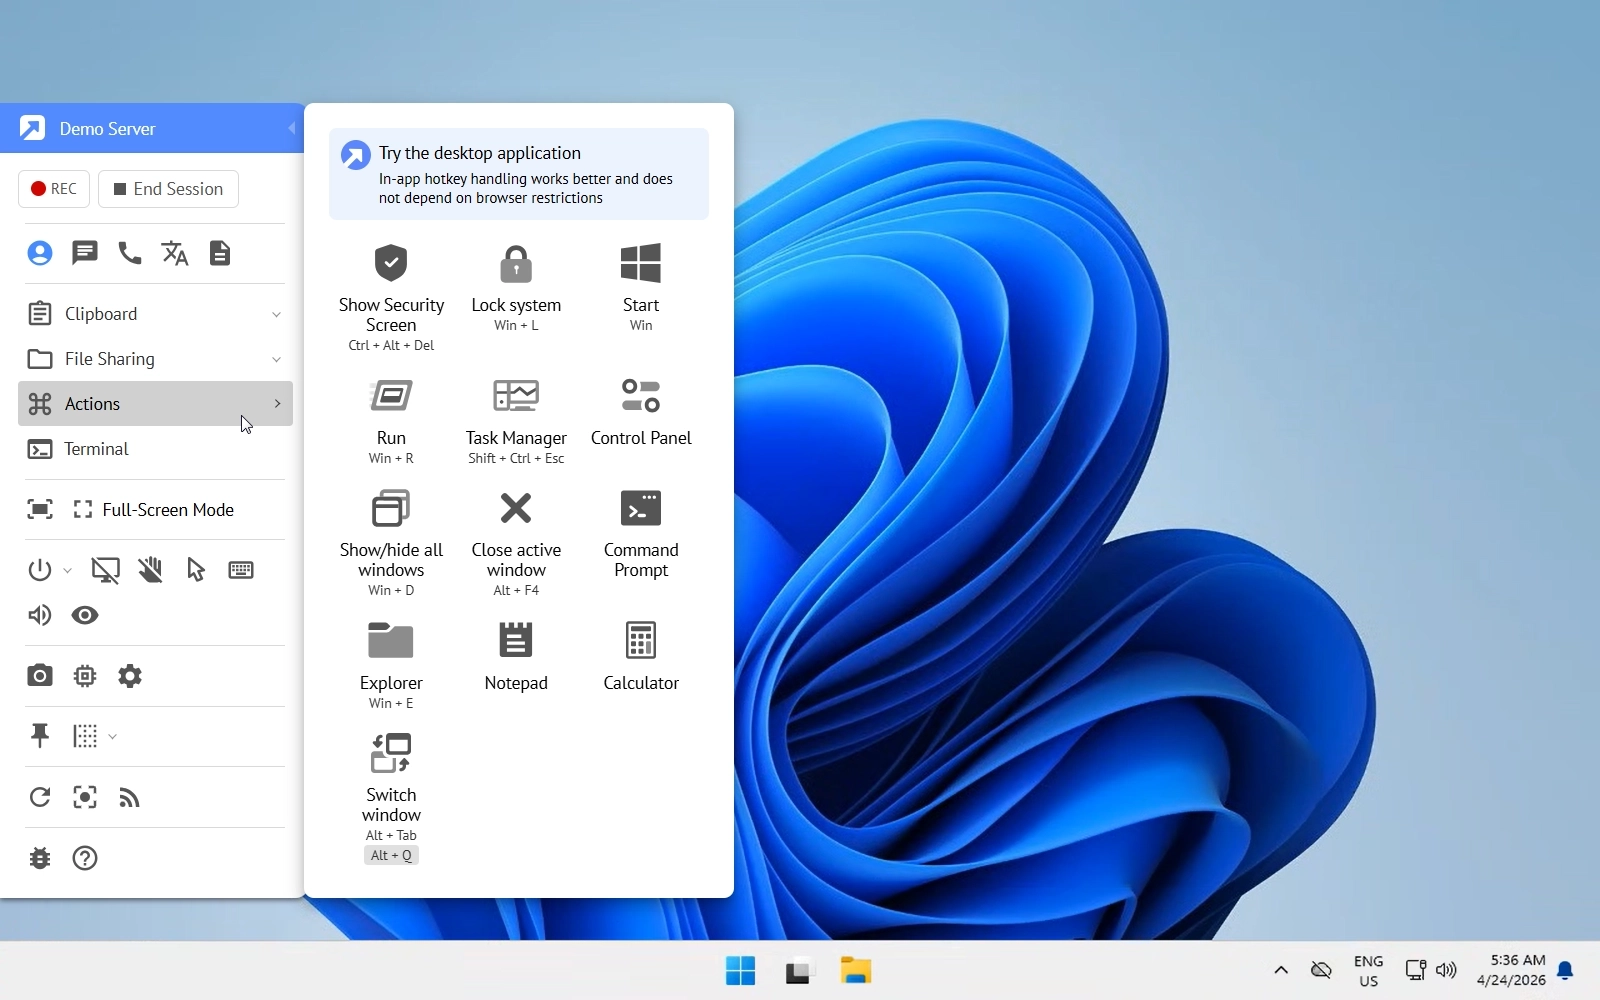The width and height of the screenshot is (1600, 1000).
Task: Click the connection signal feed icon
Action: coord(130,798)
